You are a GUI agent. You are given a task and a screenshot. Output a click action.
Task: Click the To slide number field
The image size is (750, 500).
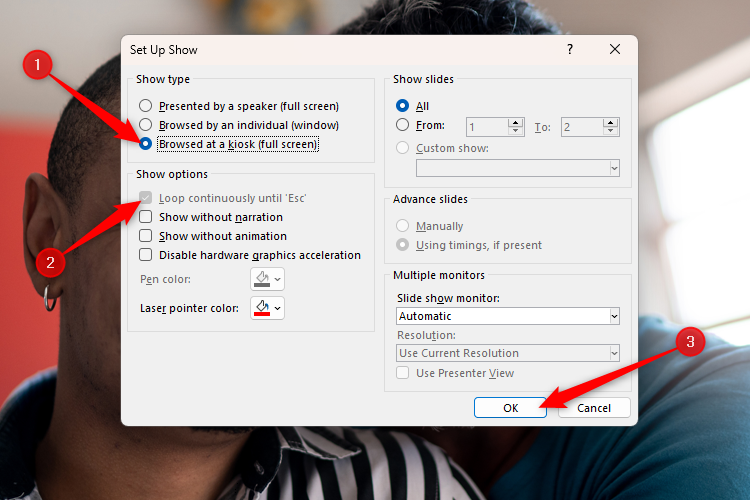pos(582,127)
